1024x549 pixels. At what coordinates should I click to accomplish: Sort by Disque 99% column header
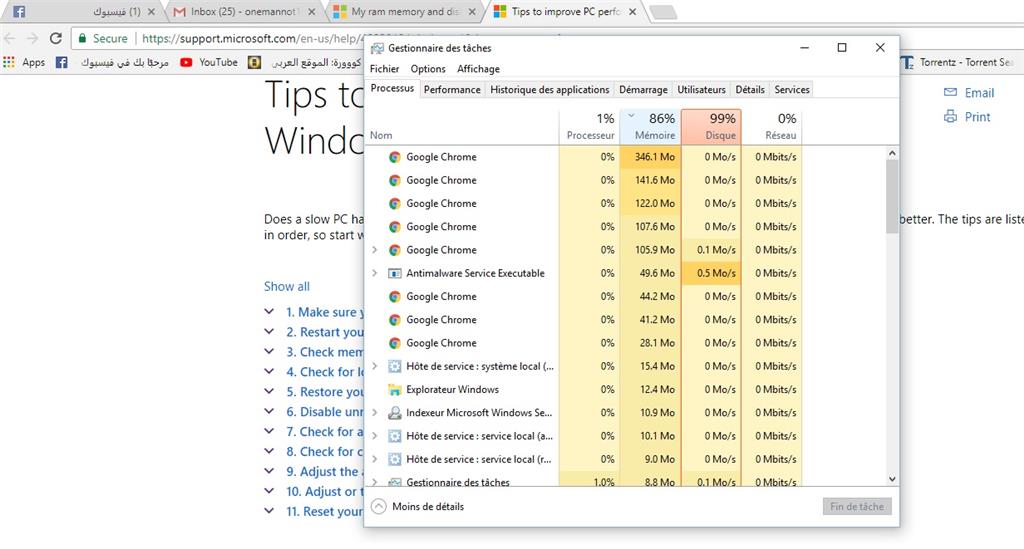pyautogui.click(x=711, y=127)
